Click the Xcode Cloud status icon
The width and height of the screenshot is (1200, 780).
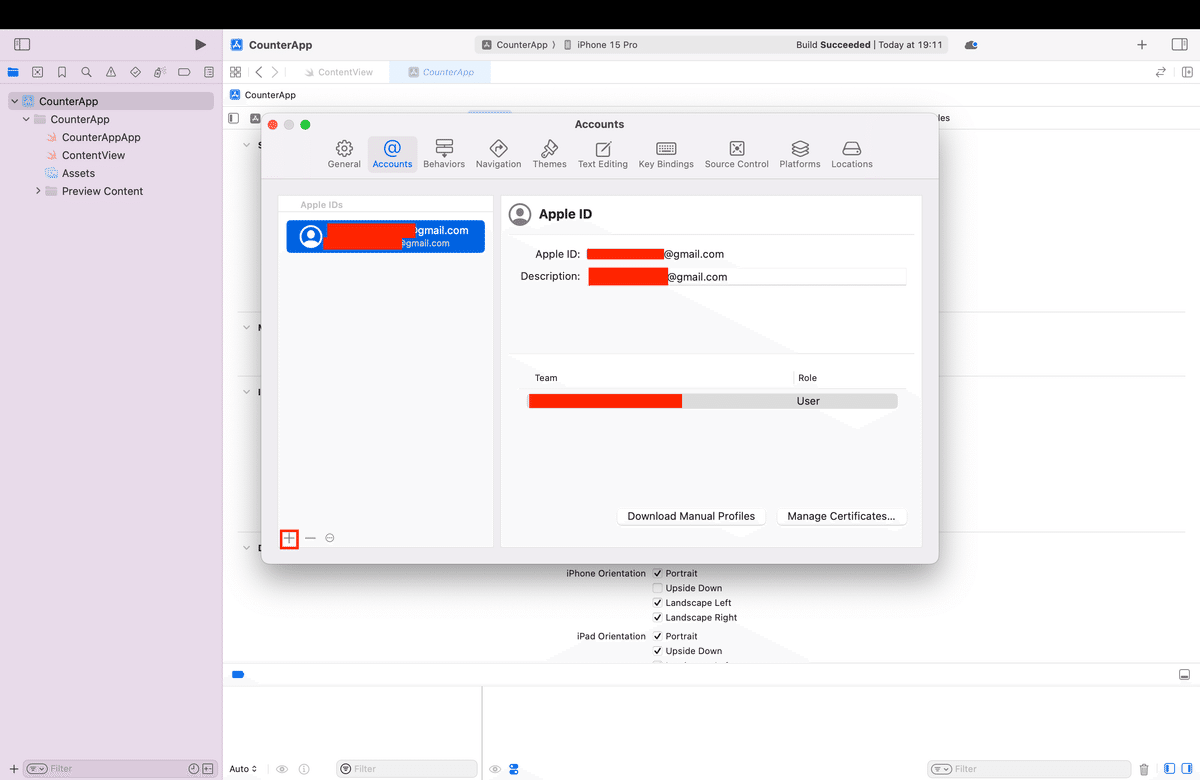click(971, 45)
